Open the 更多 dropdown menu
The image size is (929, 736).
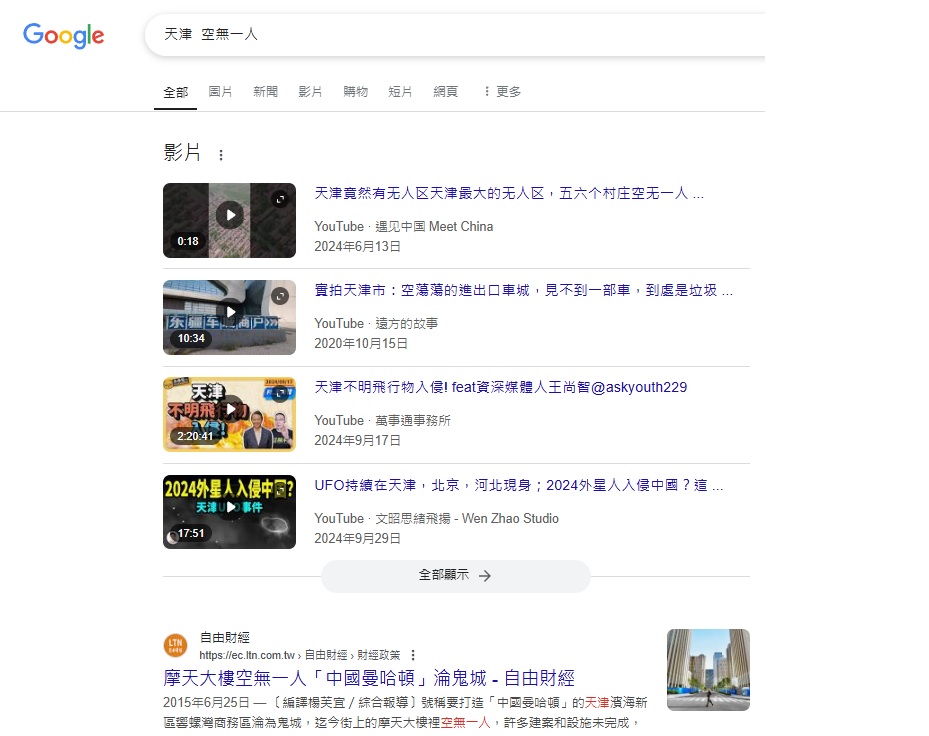[502, 91]
